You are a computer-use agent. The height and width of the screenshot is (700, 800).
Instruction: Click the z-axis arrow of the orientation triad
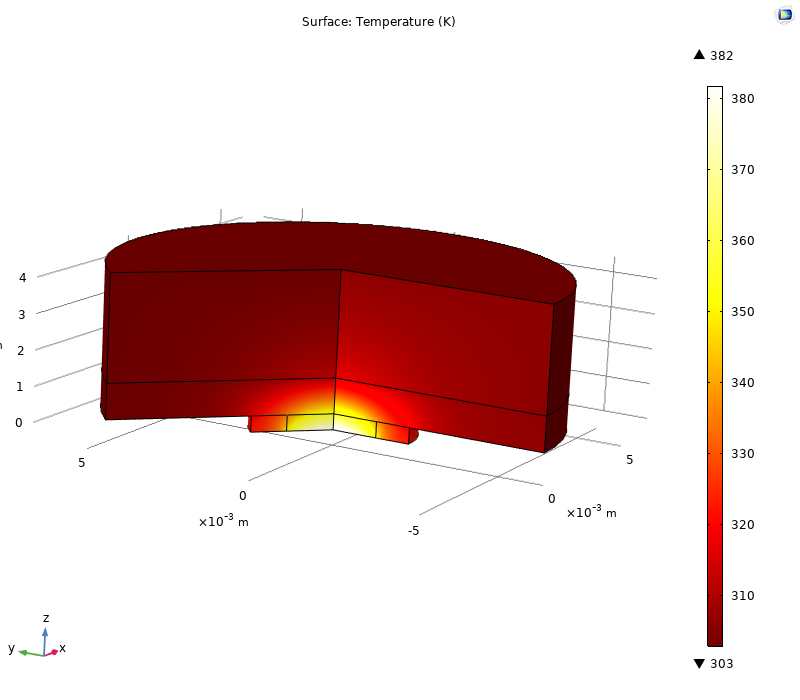pyautogui.click(x=45, y=640)
